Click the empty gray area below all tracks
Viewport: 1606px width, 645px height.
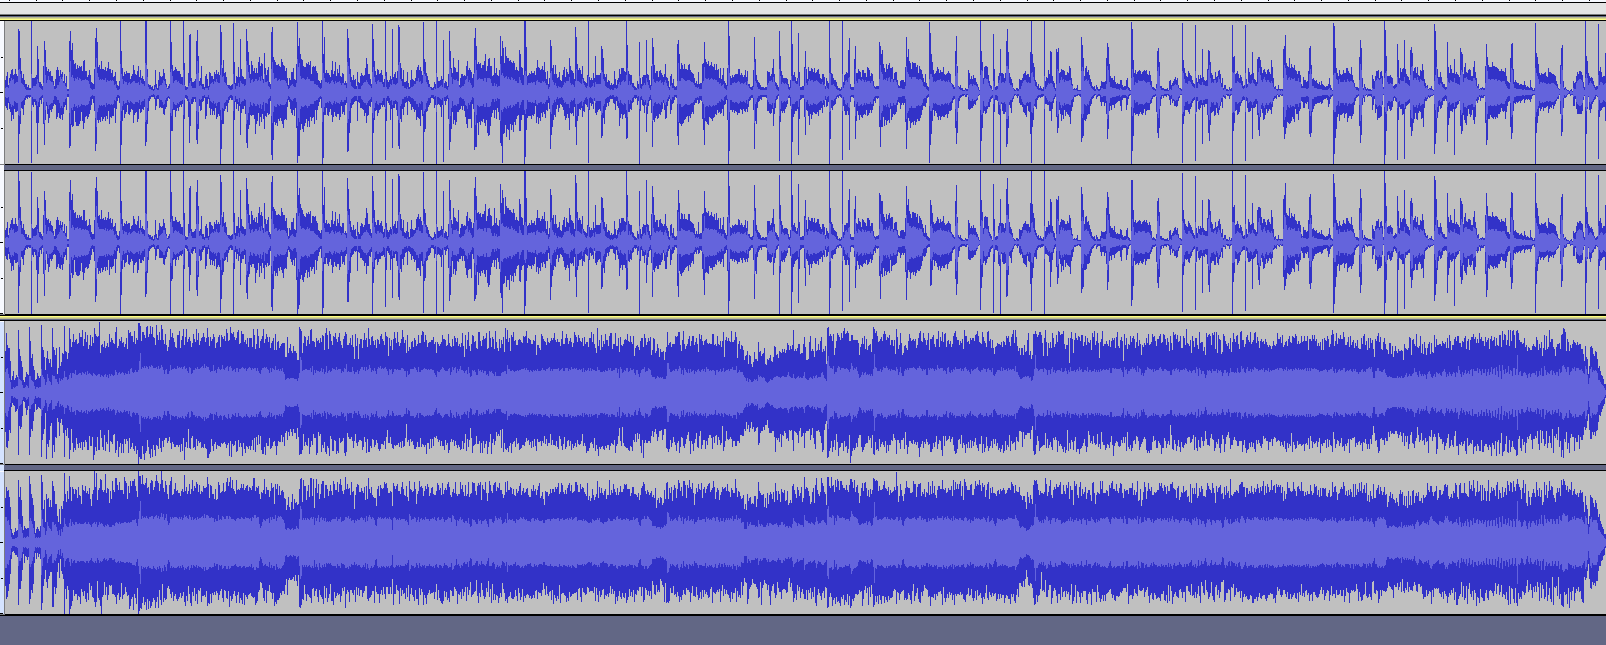tap(803, 630)
